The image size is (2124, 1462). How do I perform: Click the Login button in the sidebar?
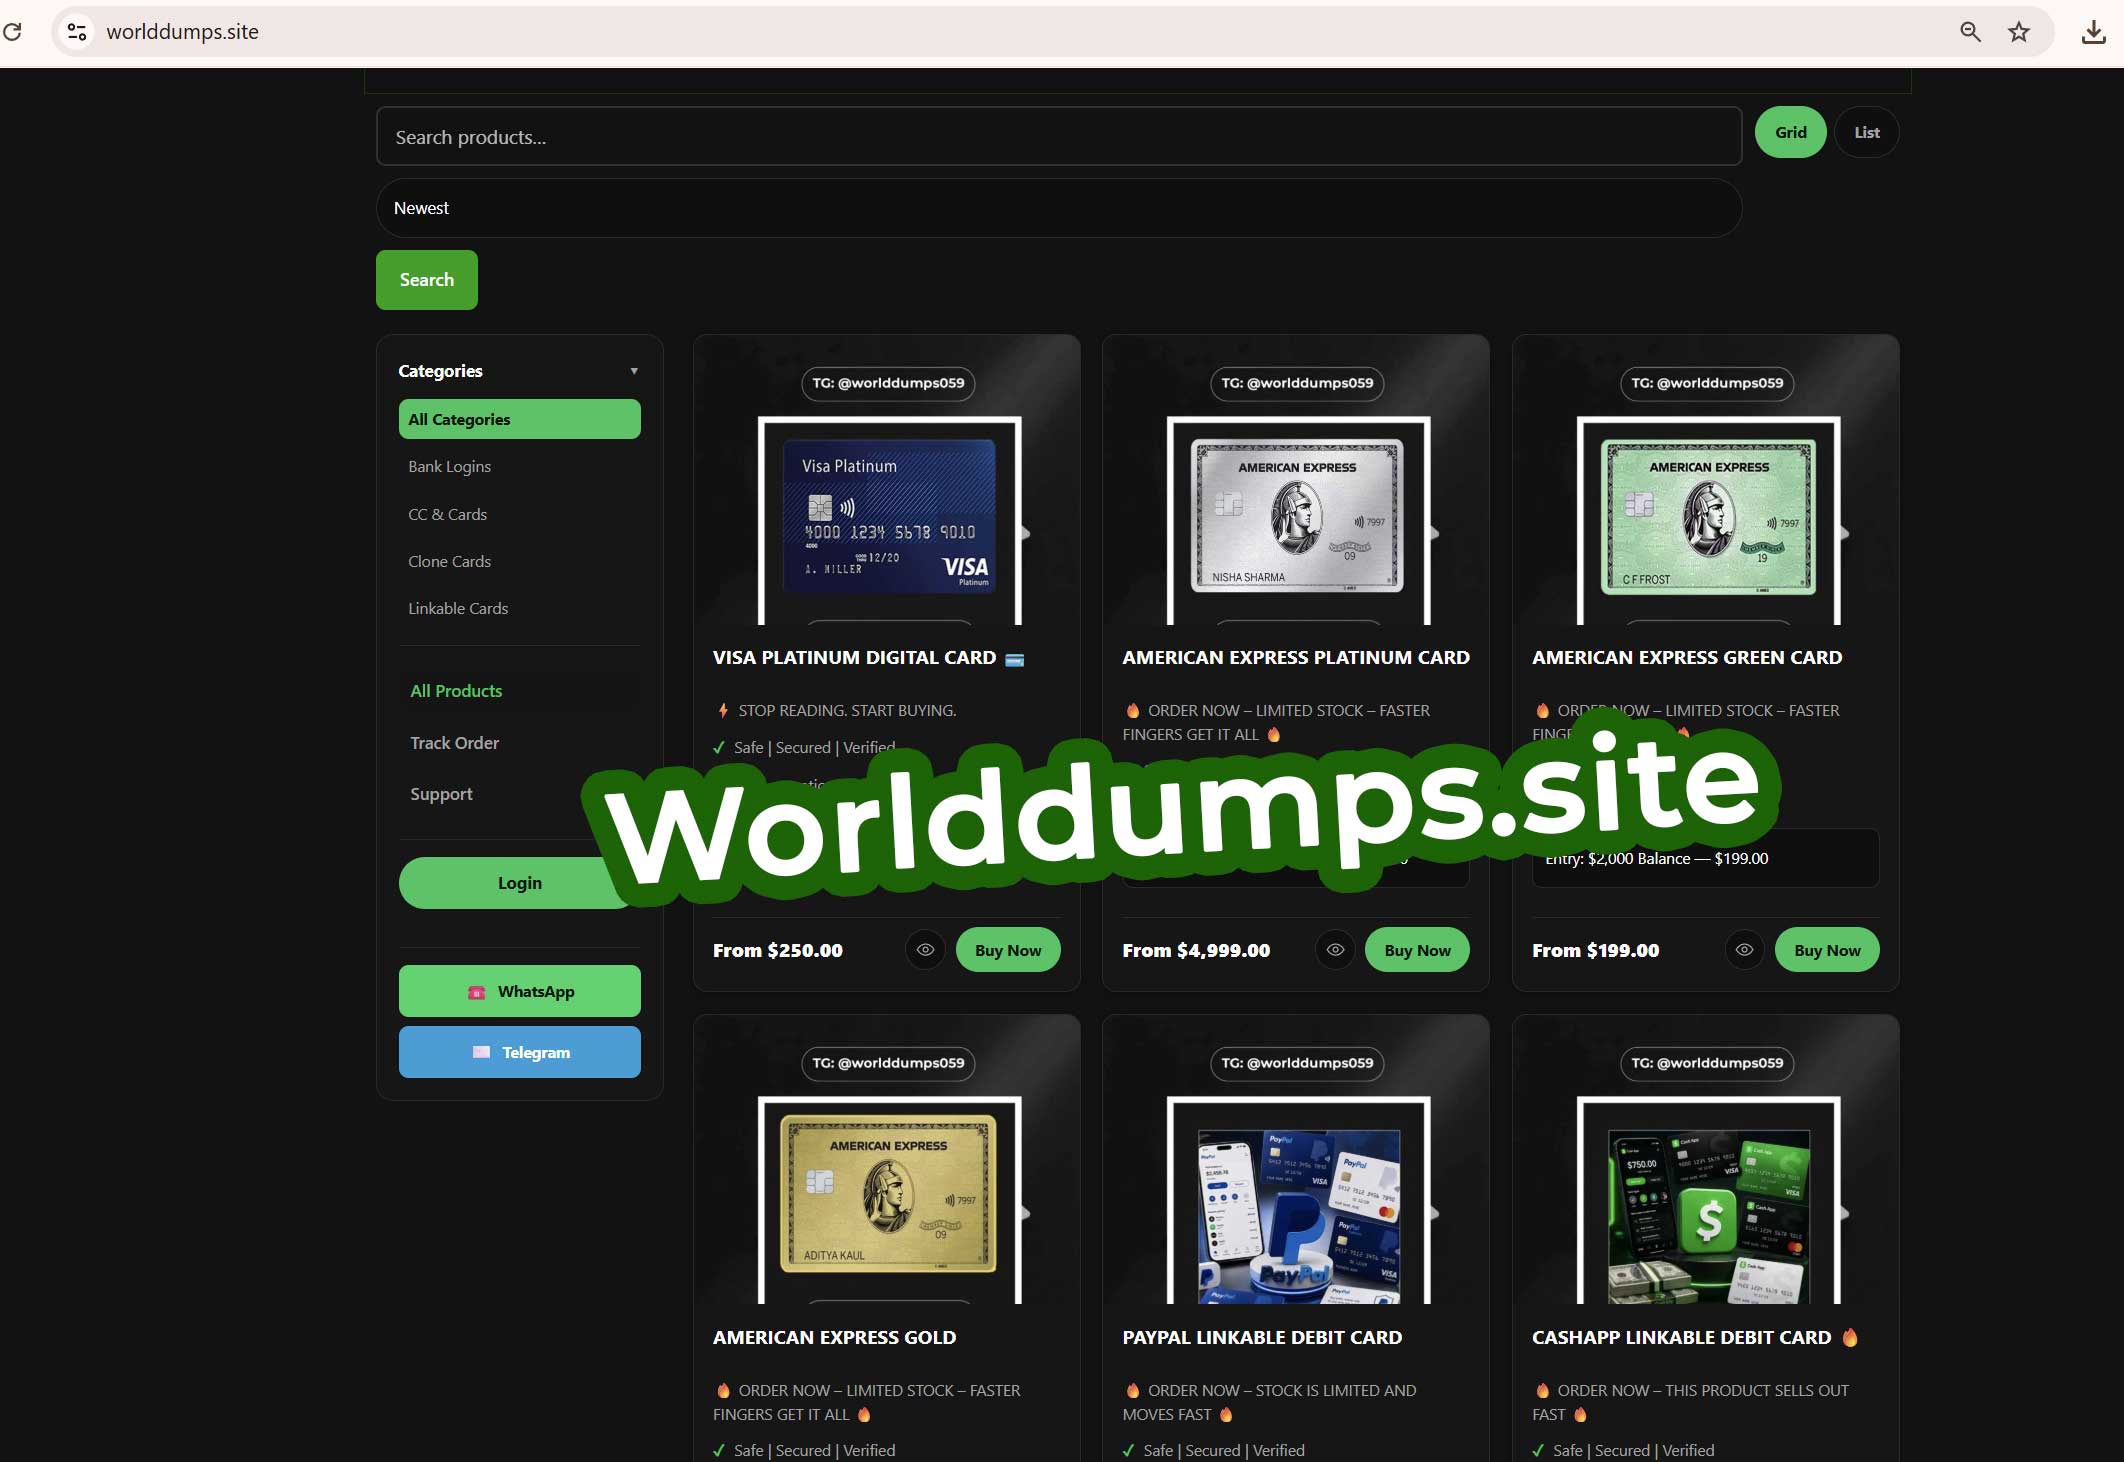pyautogui.click(x=520, y=883)
